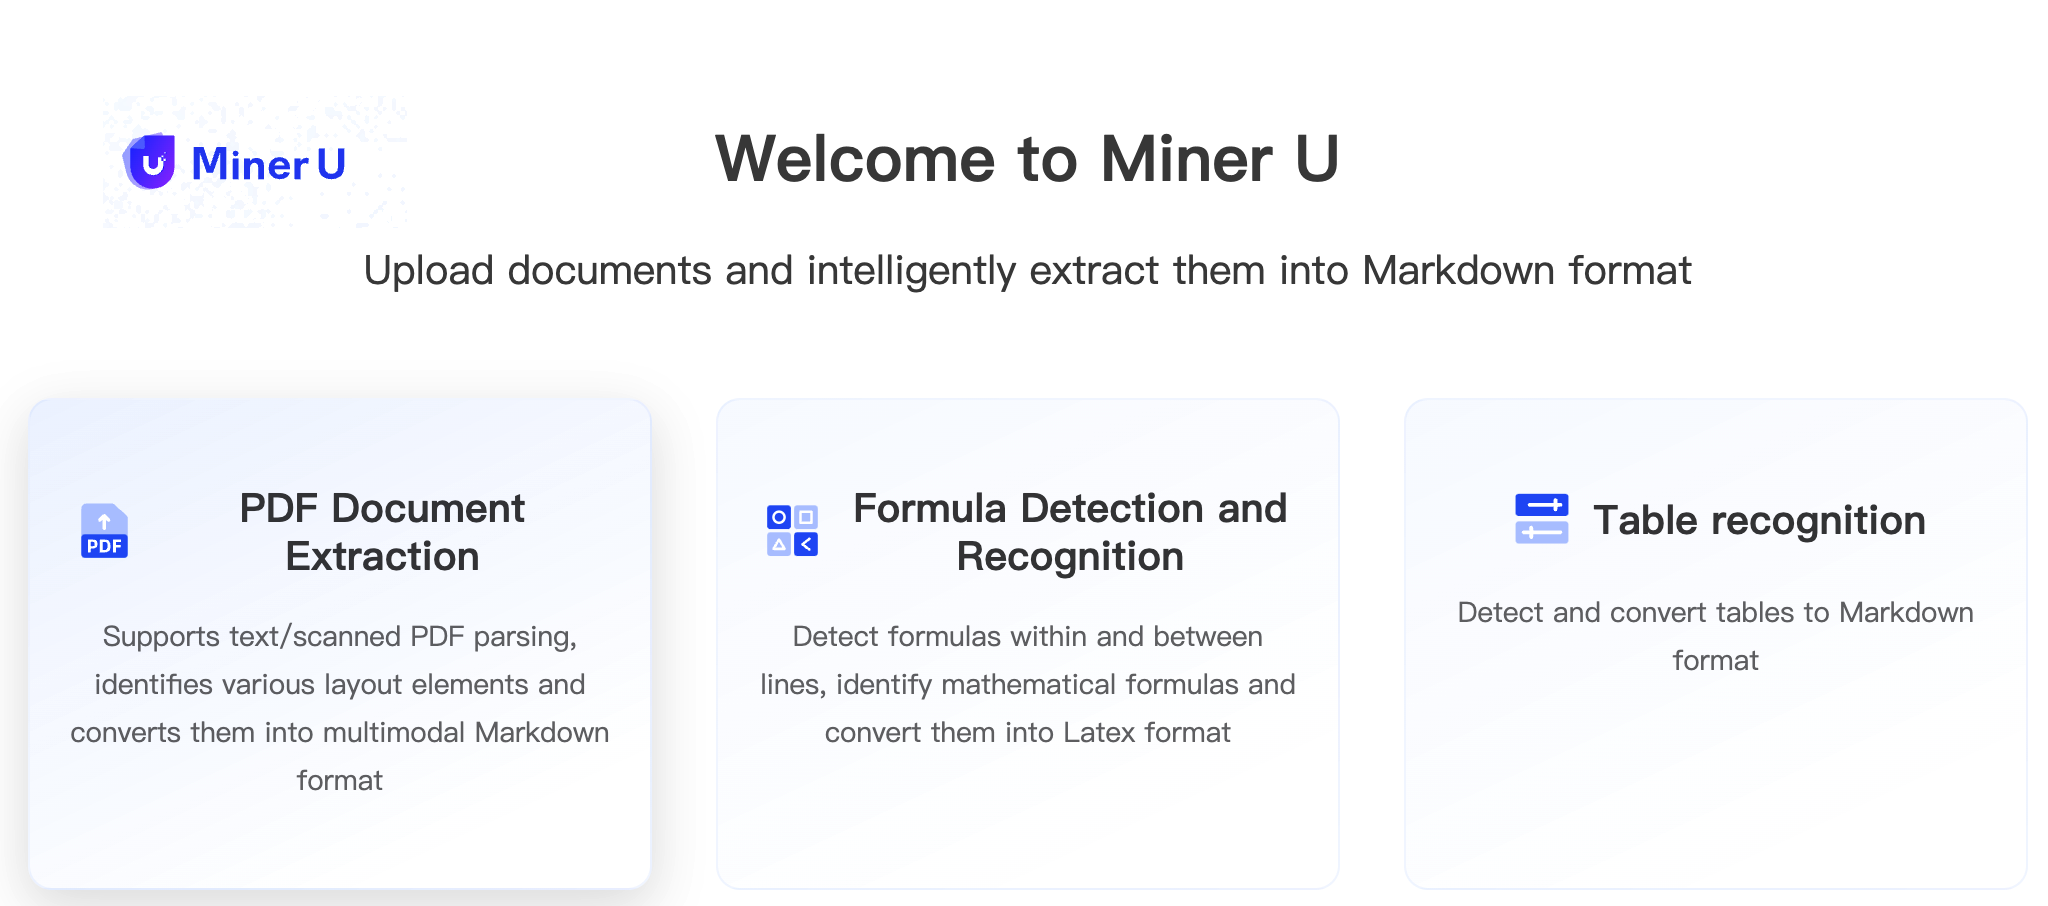The height and width of the screenshot is (906, 2048).
Task: Click the Welcome to Miner U title
Action: (1027, 159)
